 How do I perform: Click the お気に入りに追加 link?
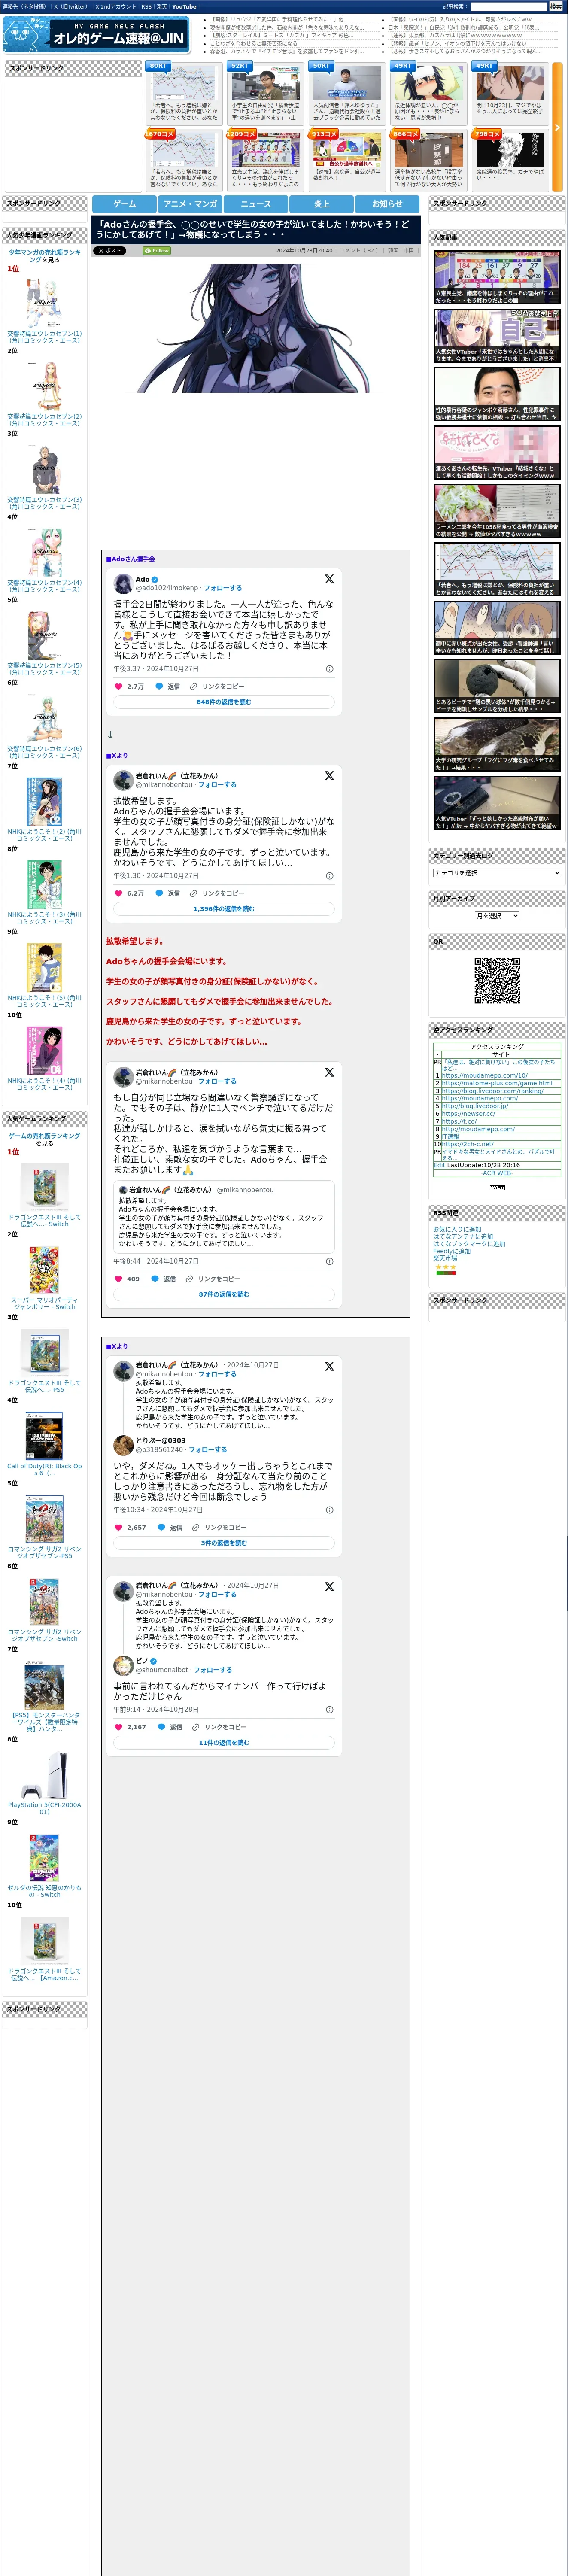pyautogui.click(x=457, y=1229)
